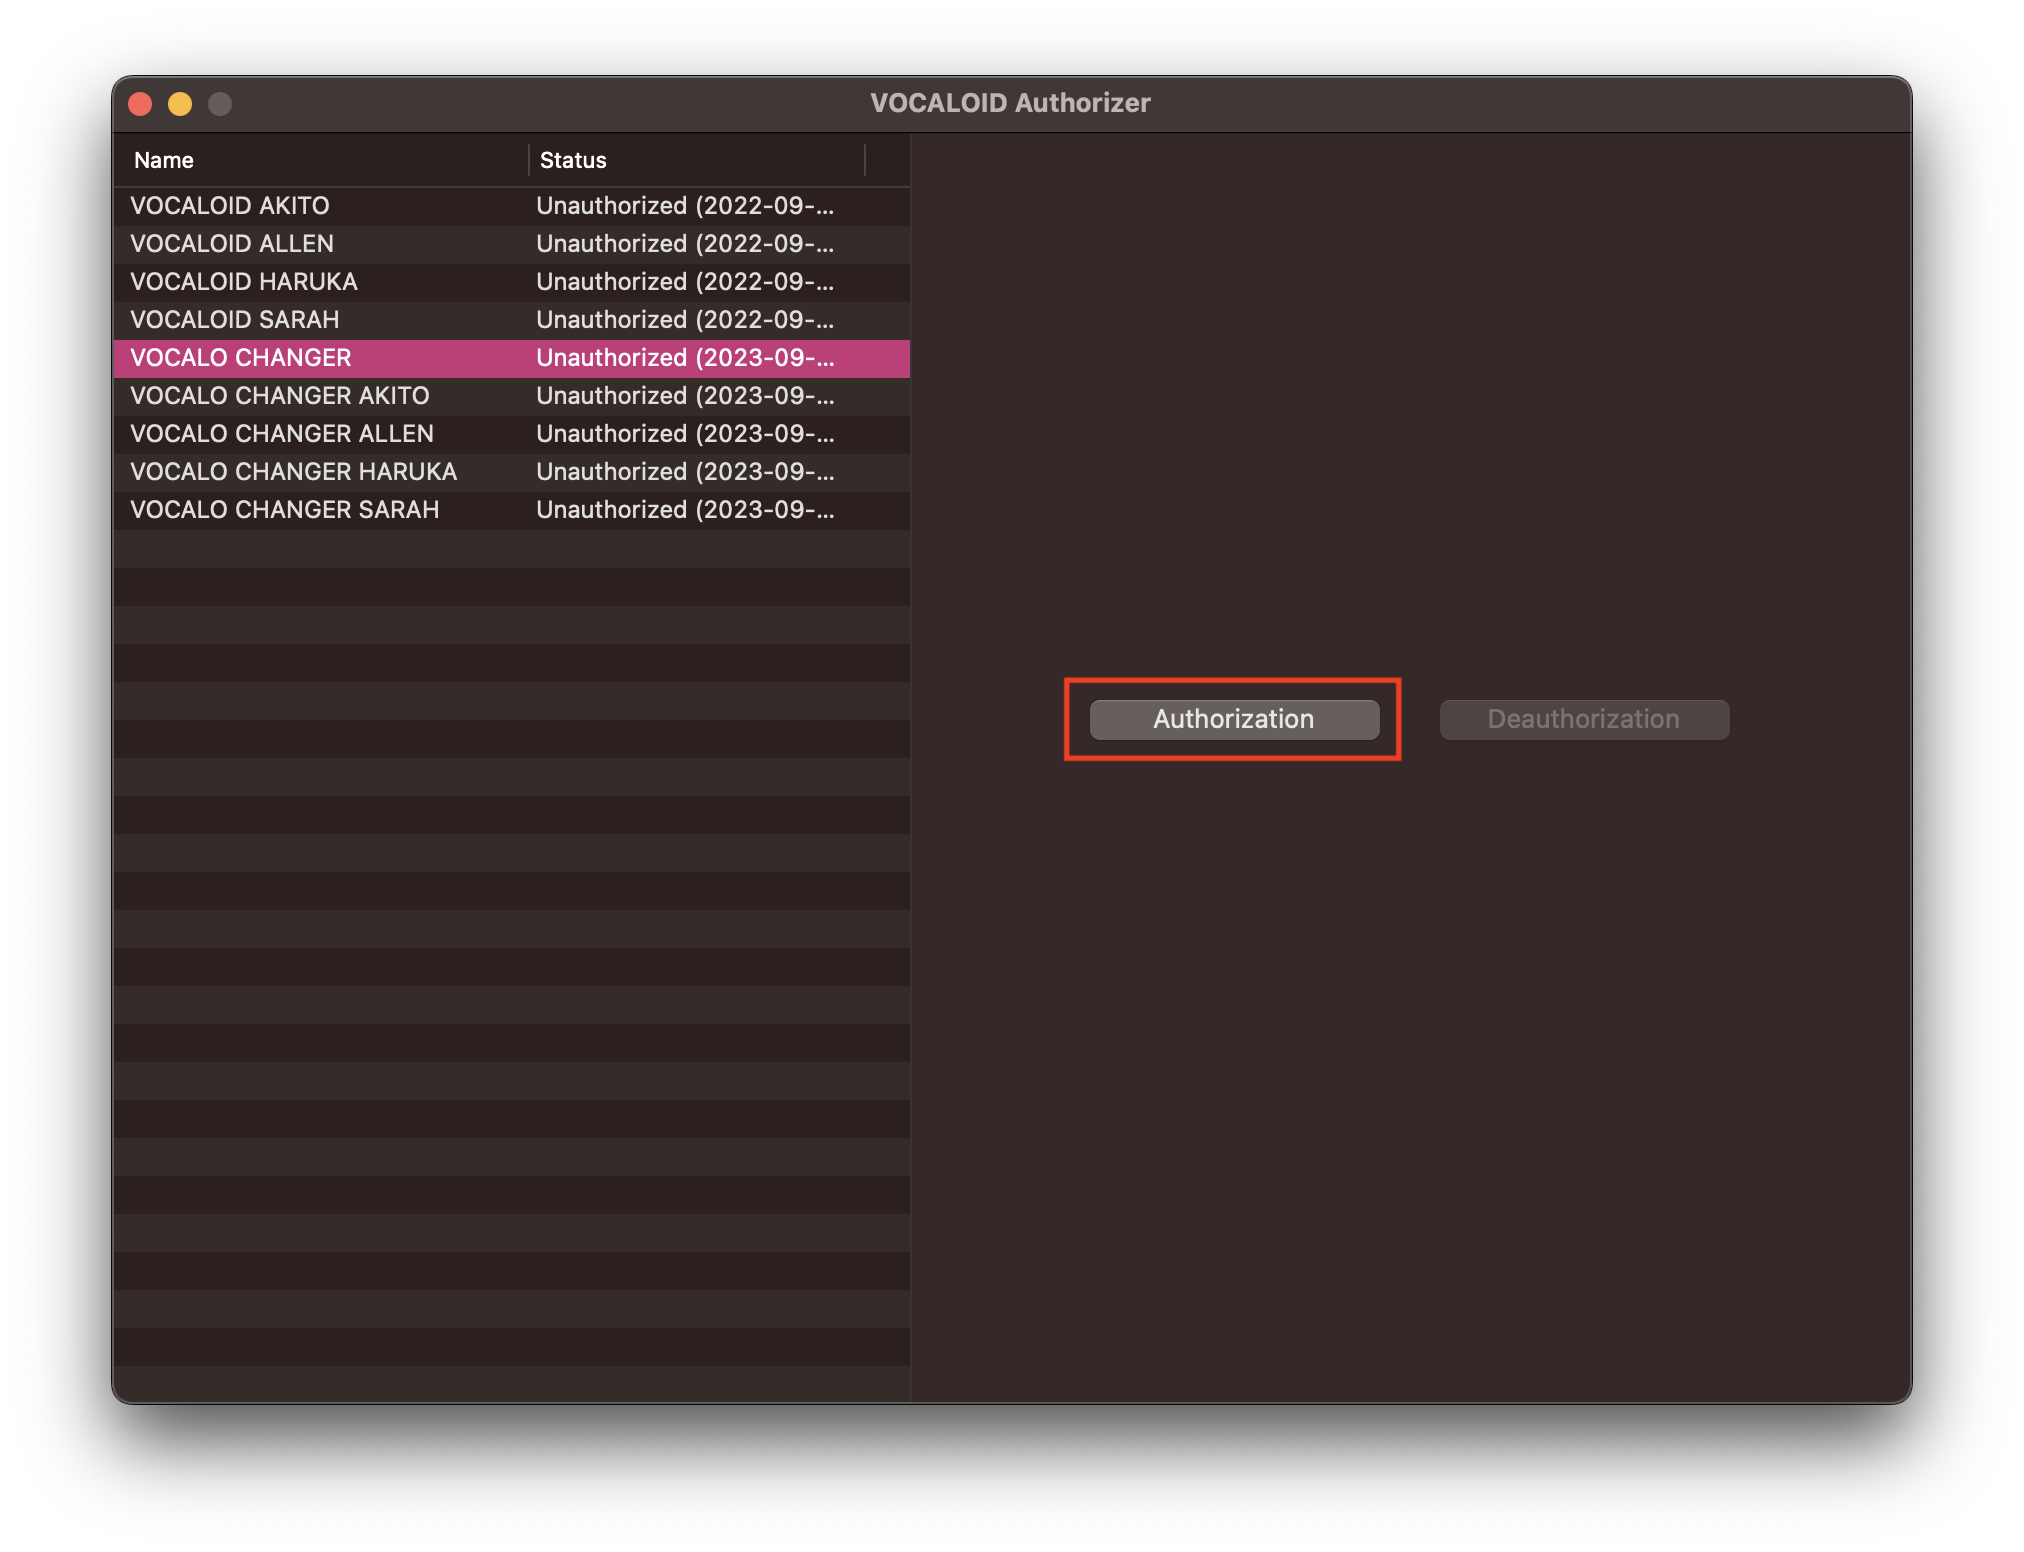This screenshot has height=1552, width=2024.
Task: Click VOCALO CHANGER AKITO's unauthorized status
Action: (684, 395)
